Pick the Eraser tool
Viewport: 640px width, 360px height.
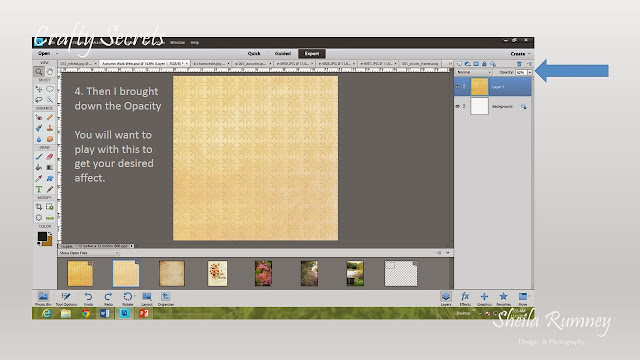pos(50,156)
